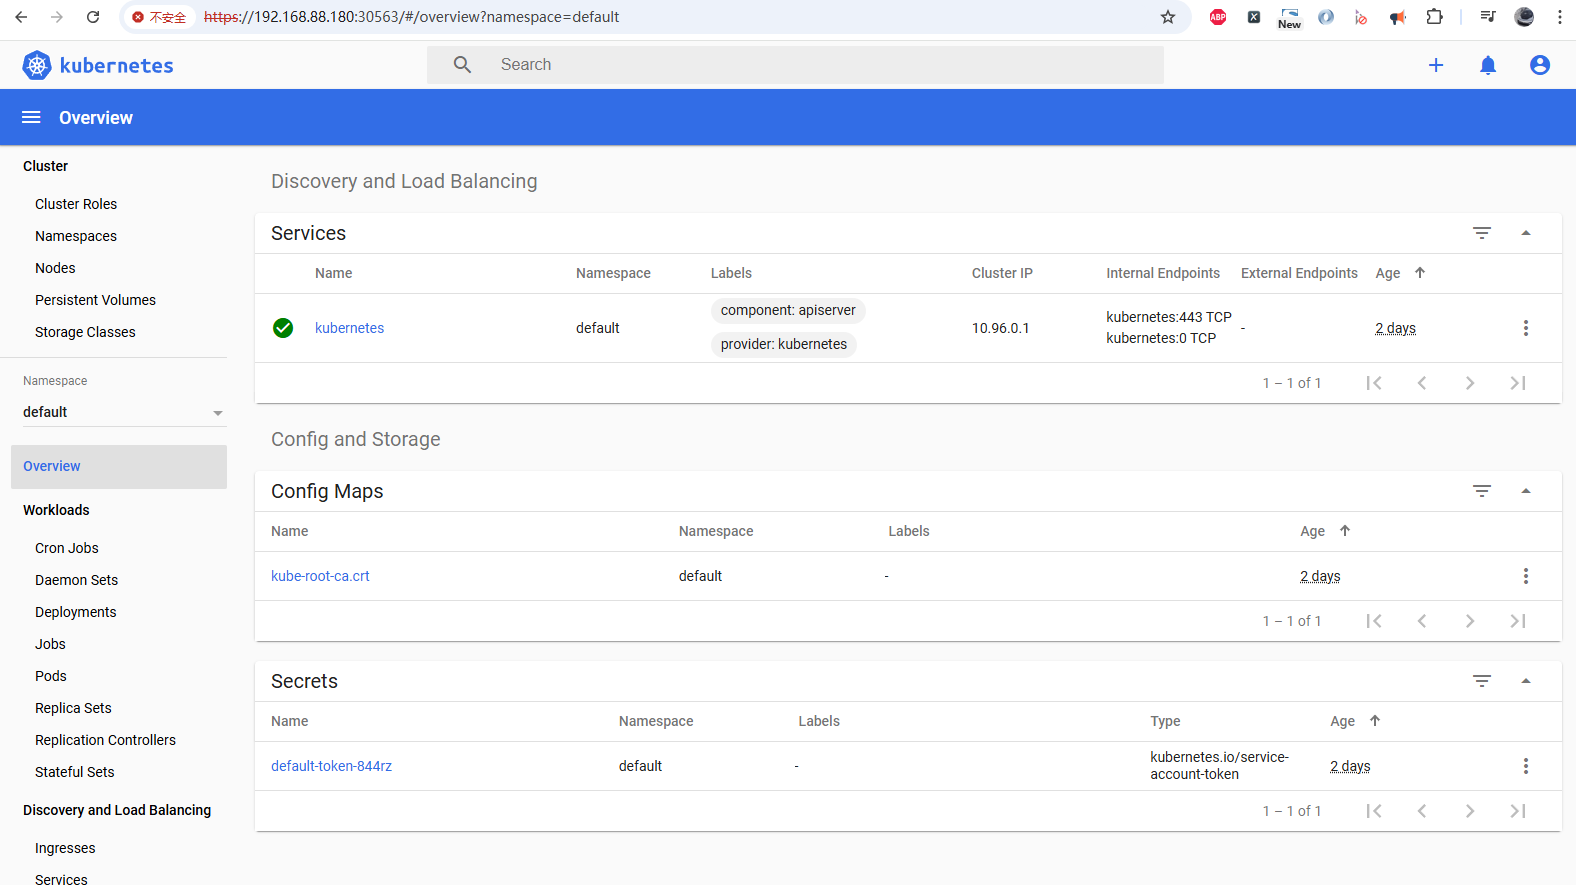Open Cluster Roles in sidebar
1576x885 pixels.
point(76,204)
